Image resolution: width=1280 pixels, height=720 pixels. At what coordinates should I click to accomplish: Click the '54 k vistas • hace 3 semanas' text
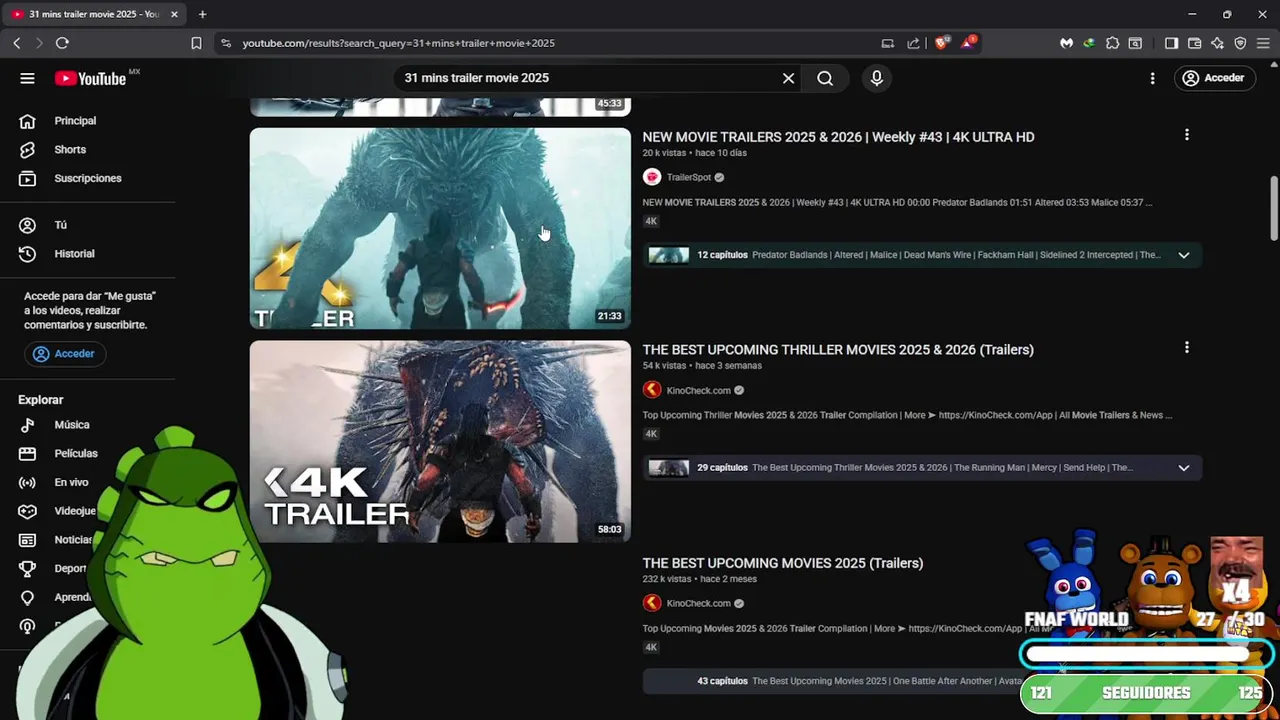(x=700, y=366)
